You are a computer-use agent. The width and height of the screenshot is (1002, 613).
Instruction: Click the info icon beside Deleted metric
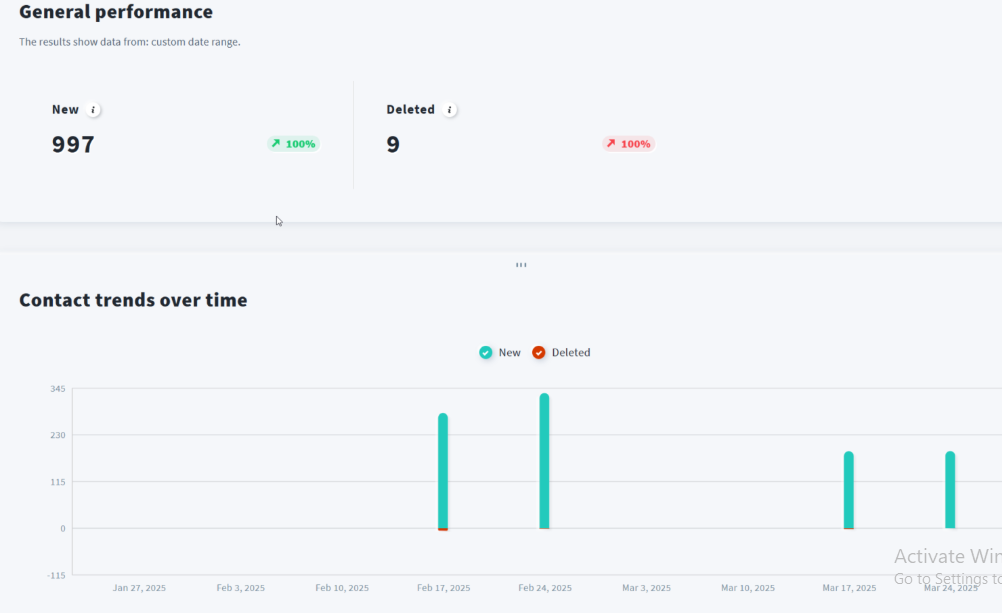pos(450,110)
